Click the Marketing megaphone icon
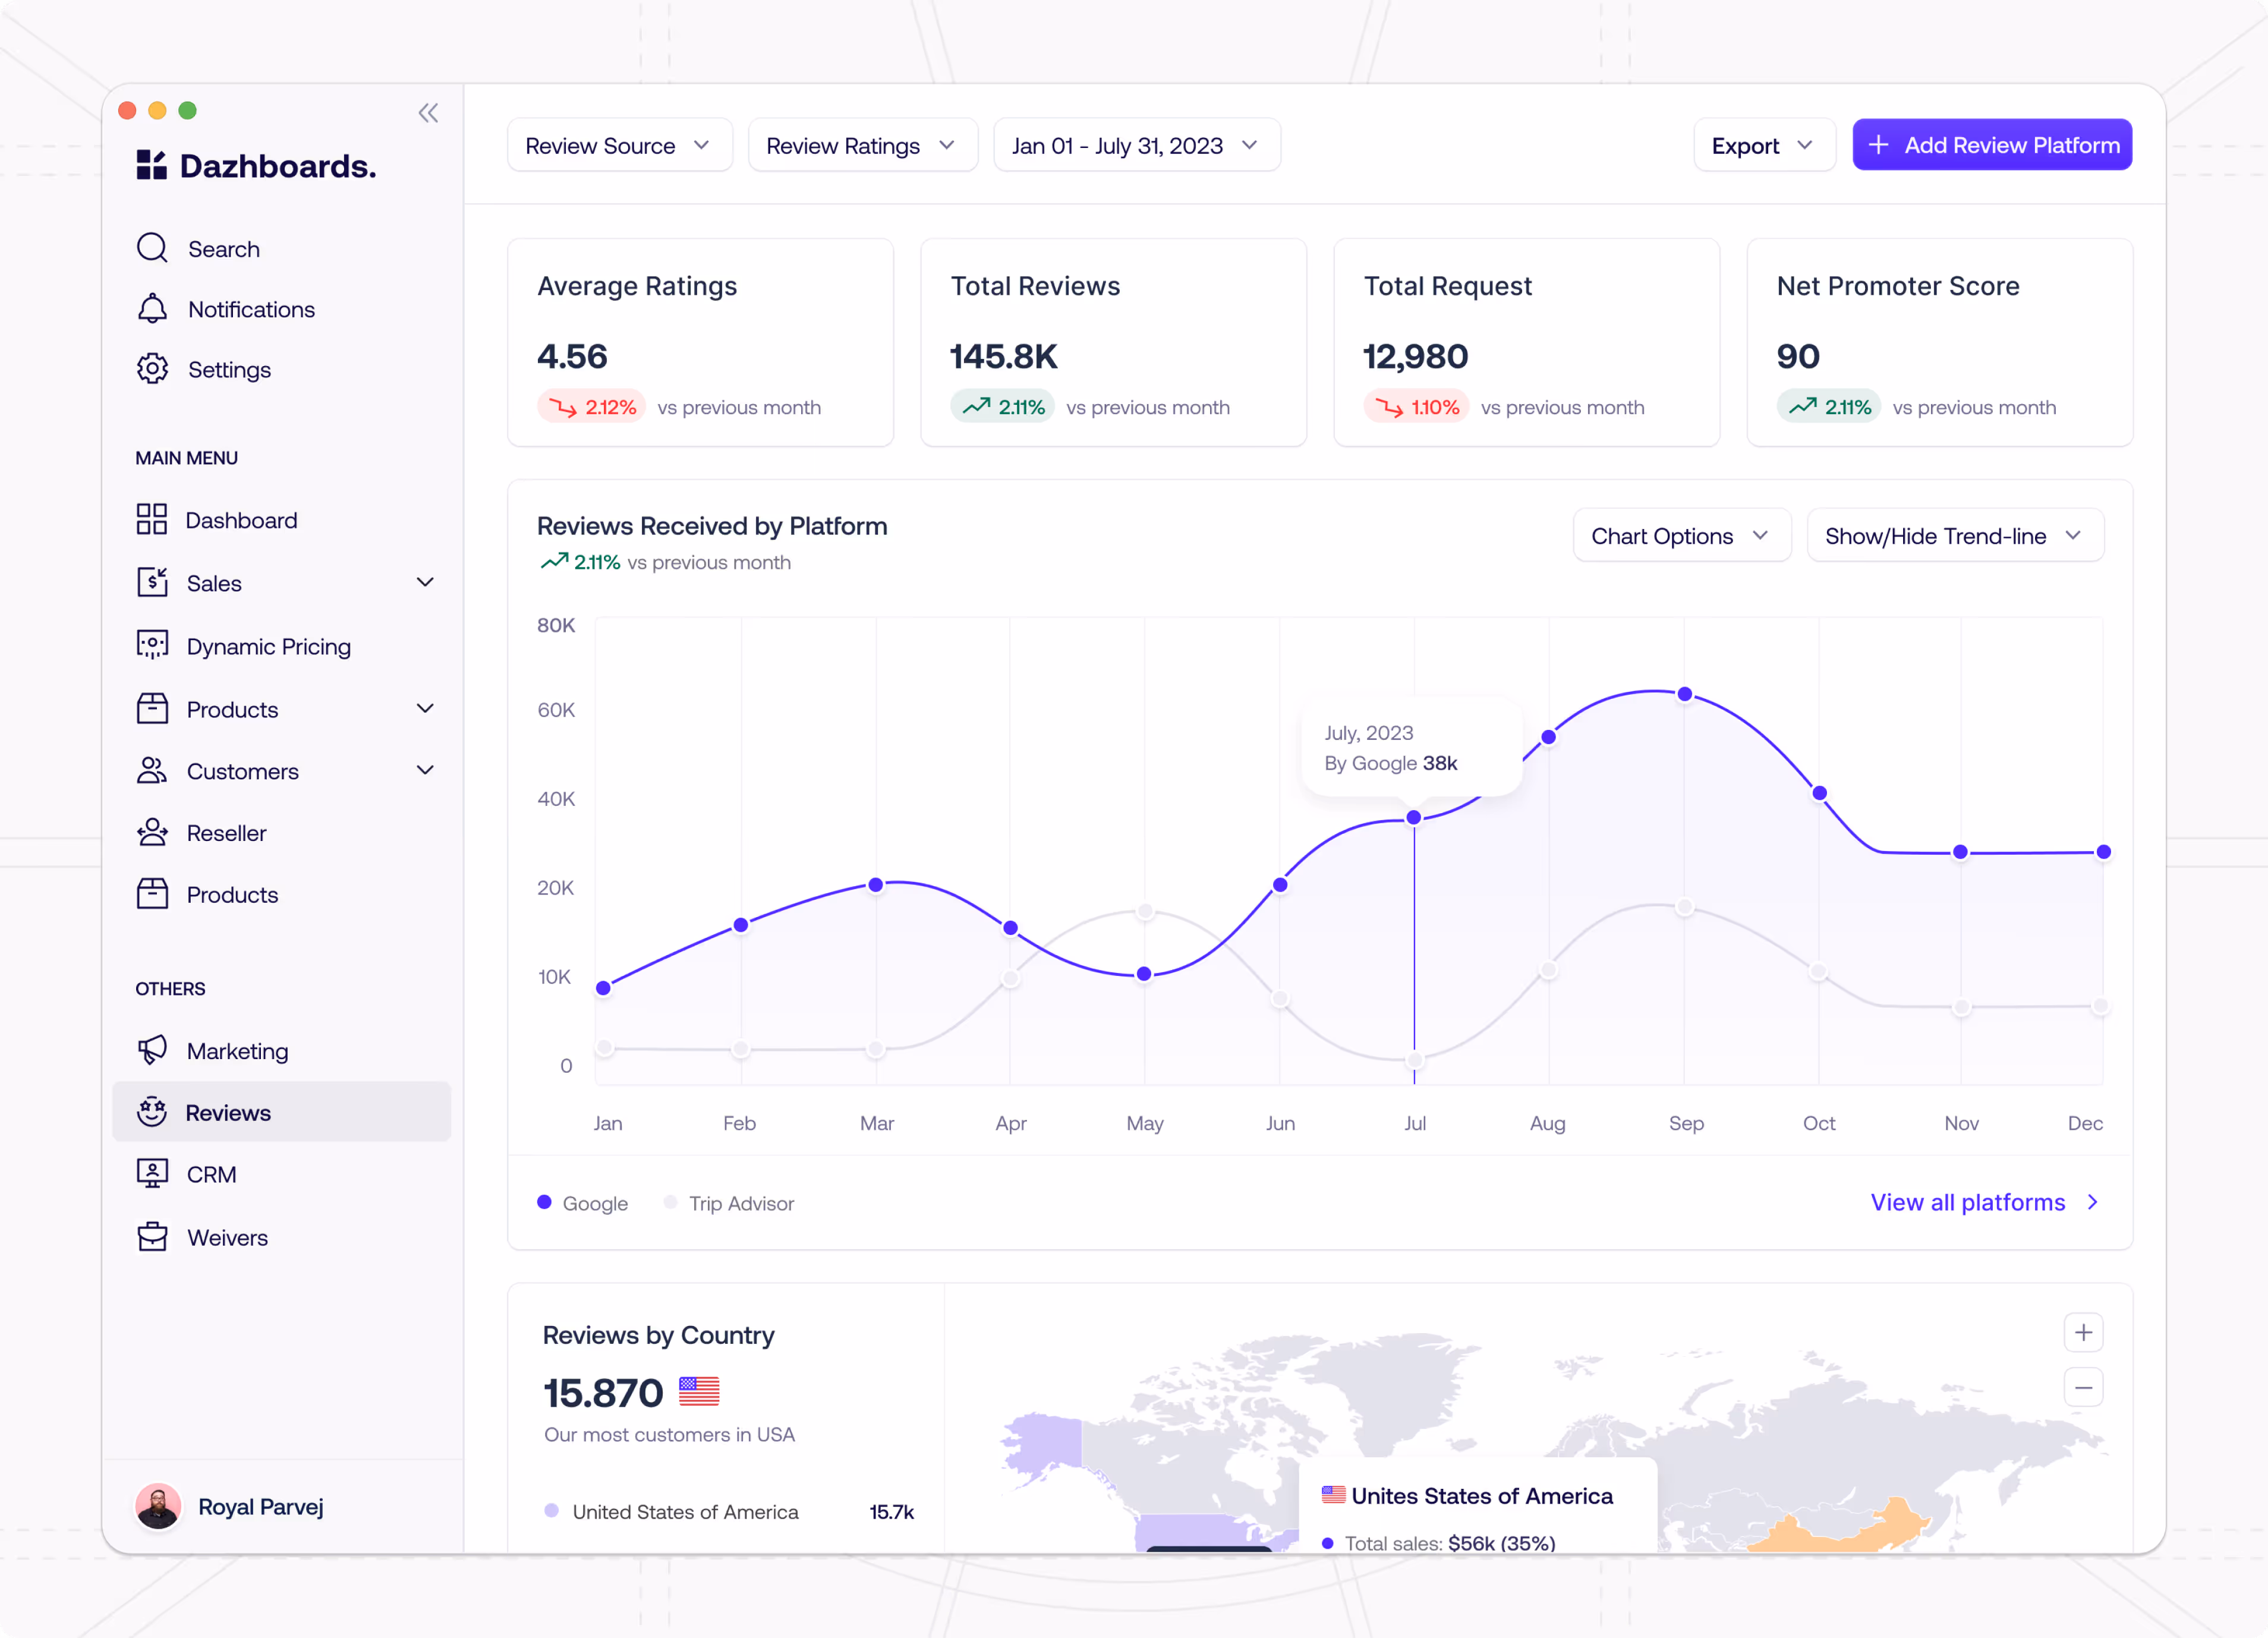This screenshot has height=1638, width=2268. (152, 1050)
